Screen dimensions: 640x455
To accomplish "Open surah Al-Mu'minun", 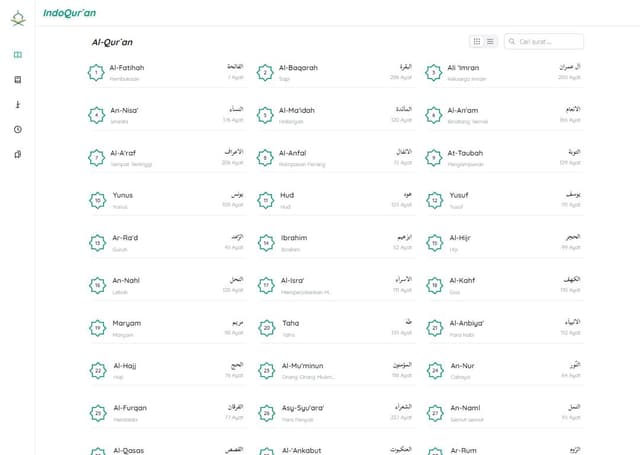I will (336, 371).
